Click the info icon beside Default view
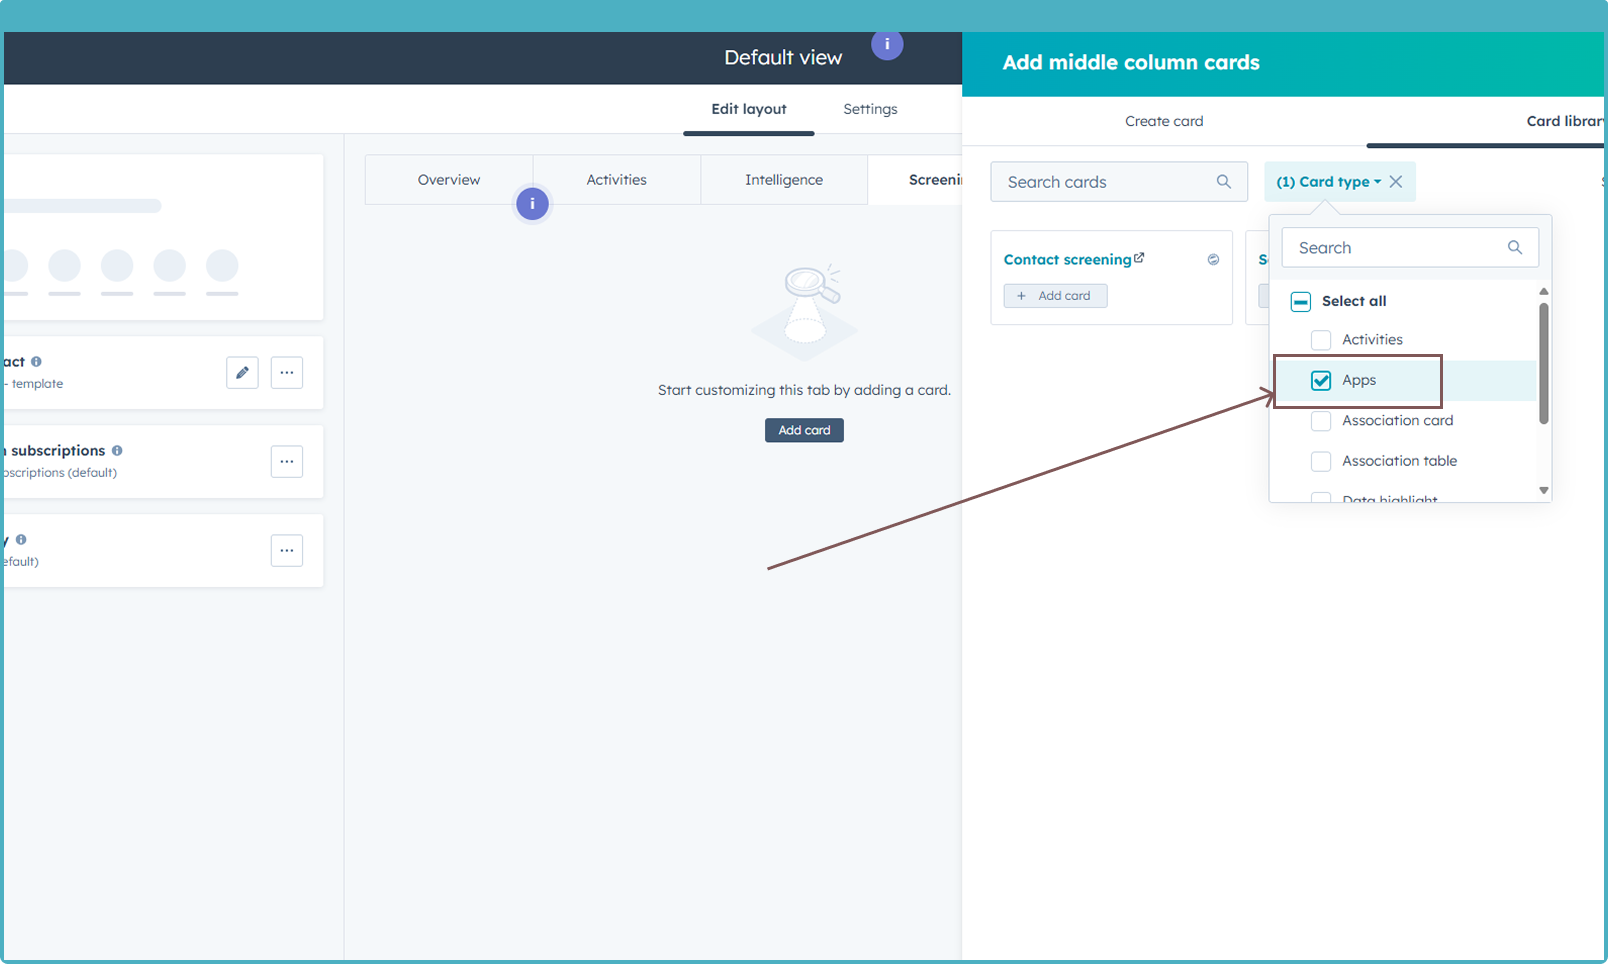Viewport: 1608px width, 964px height. point(887,45)
